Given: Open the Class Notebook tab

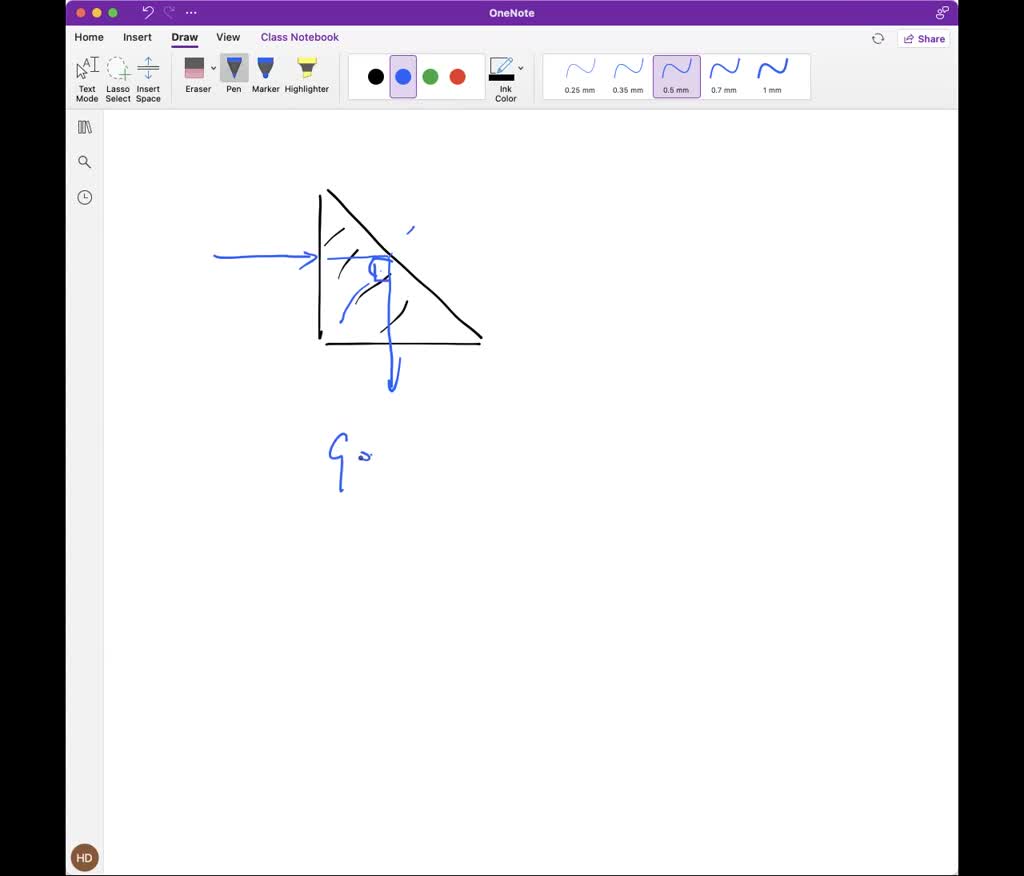Looking at the screenshot, I should [x=299, y=37].
